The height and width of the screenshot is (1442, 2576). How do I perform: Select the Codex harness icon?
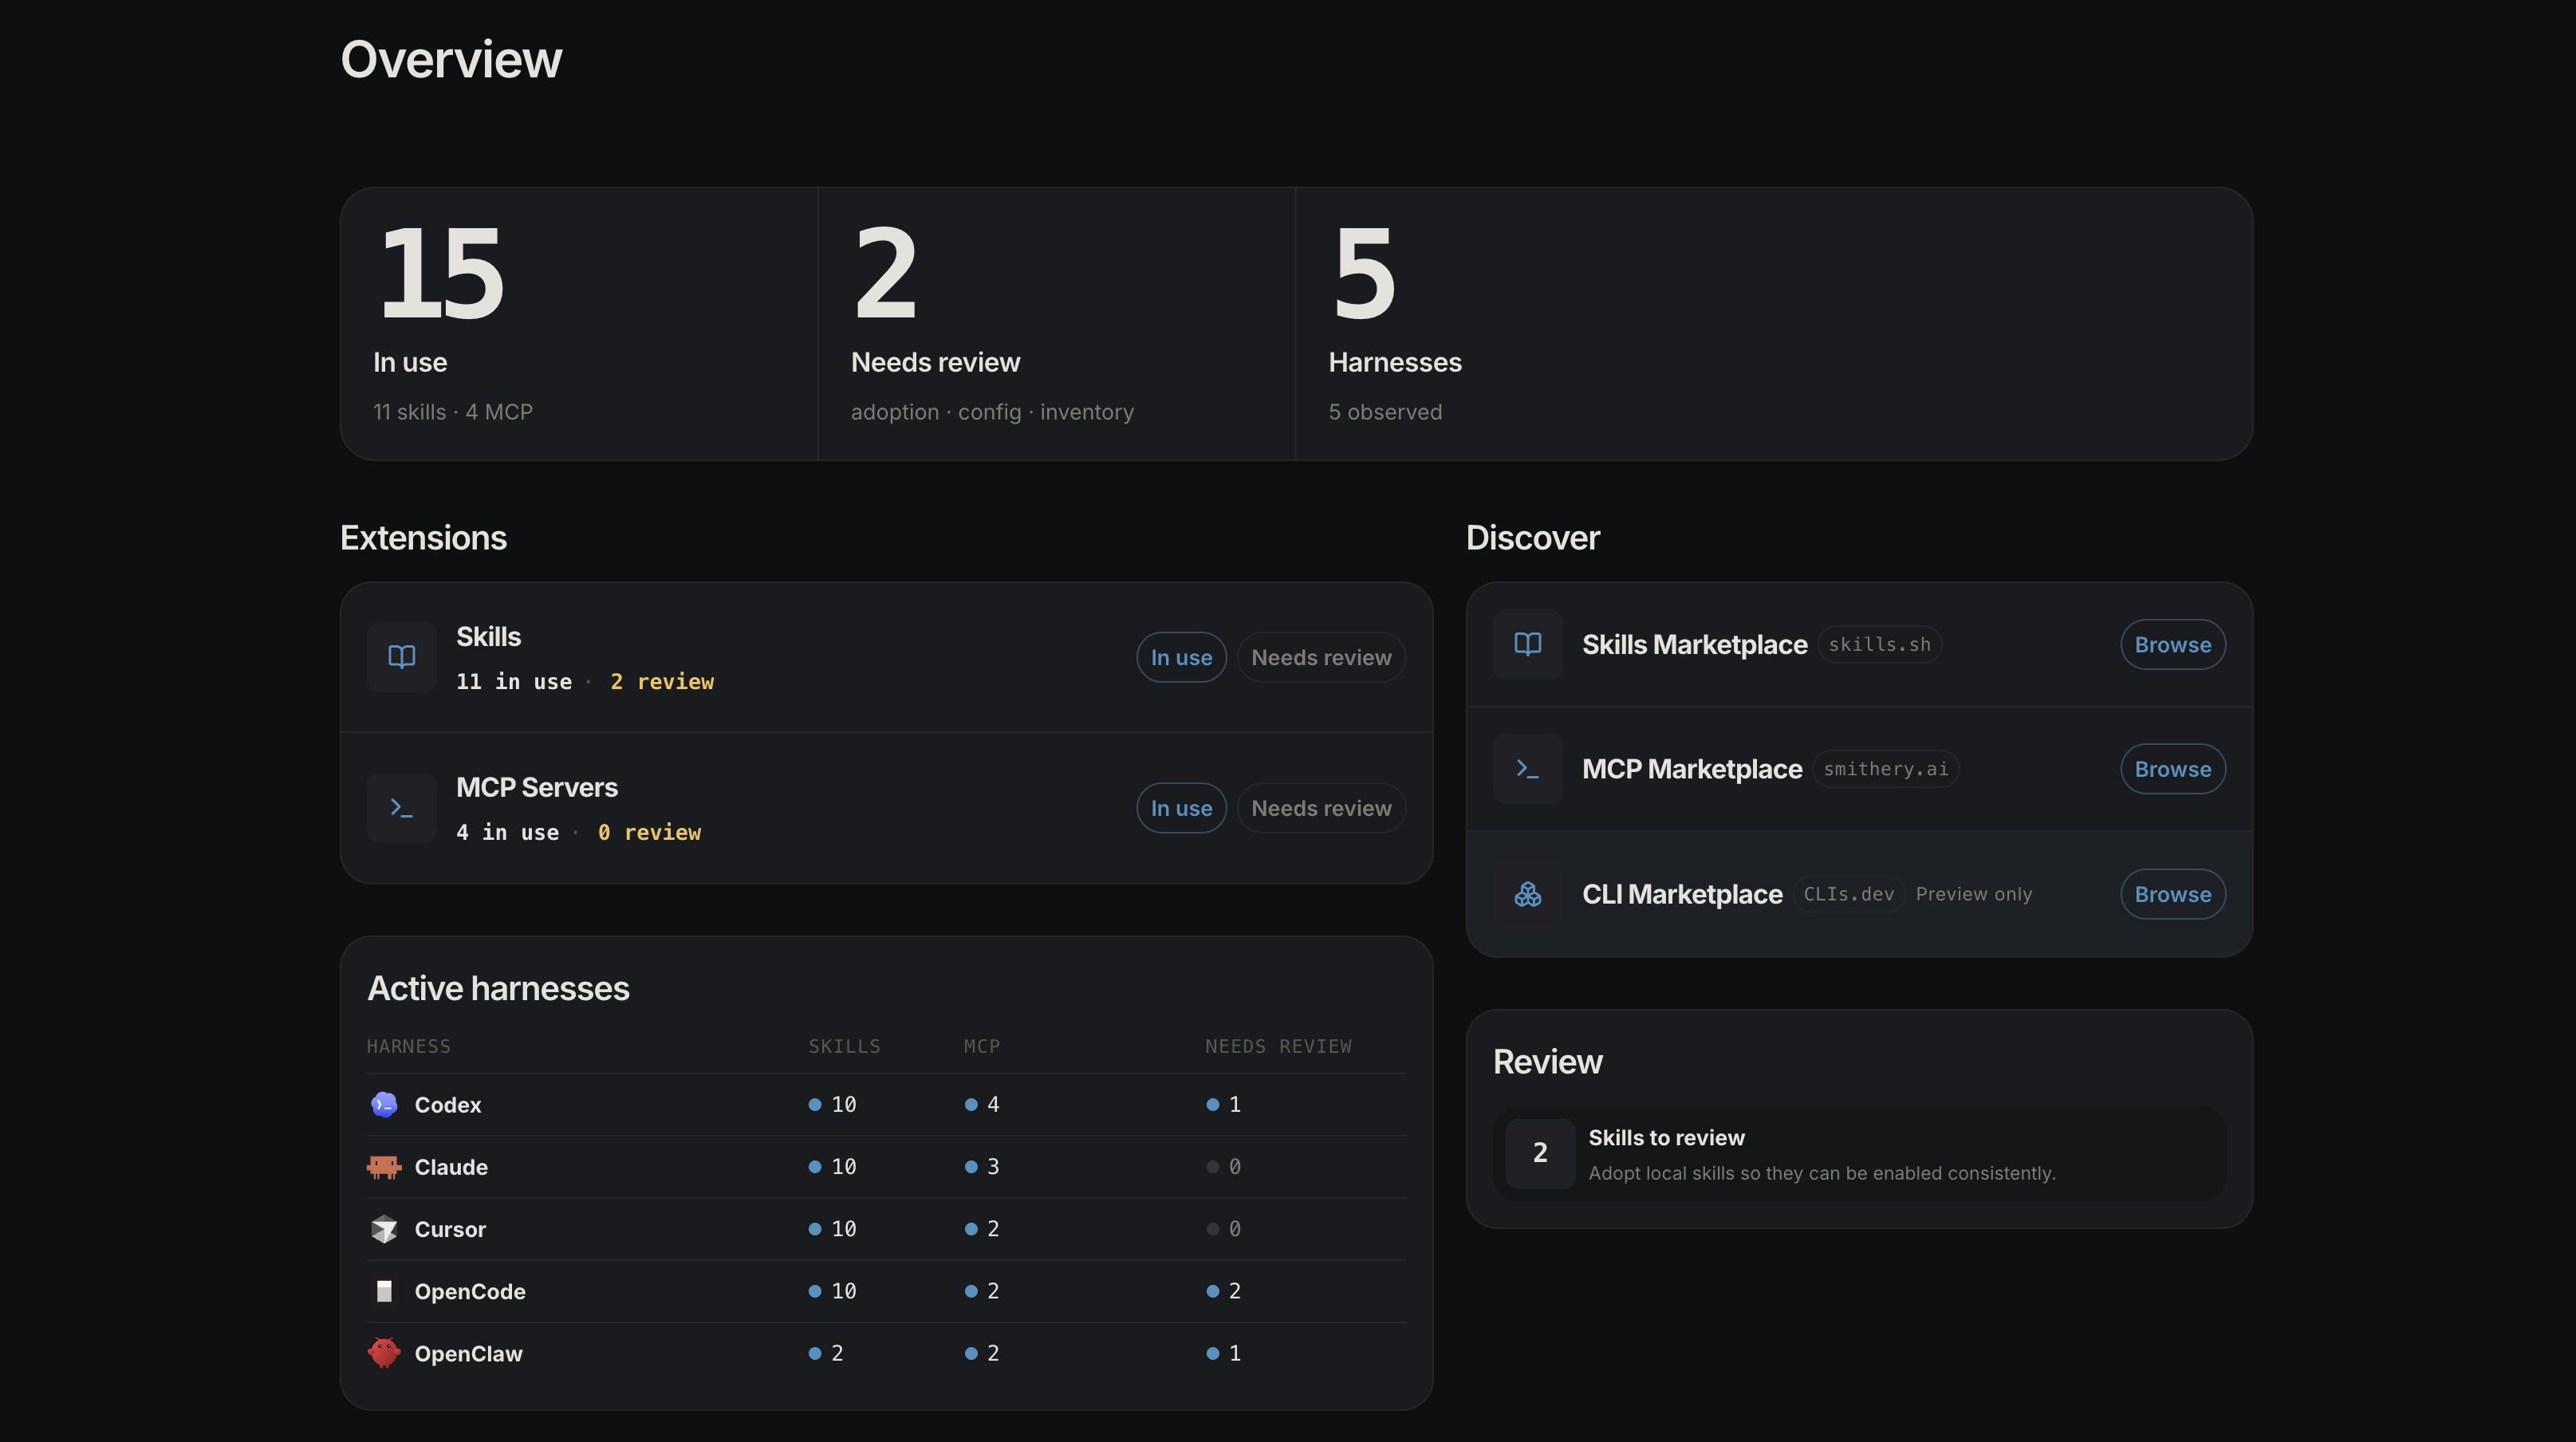pyautogui.click(x=384, y=1104)
